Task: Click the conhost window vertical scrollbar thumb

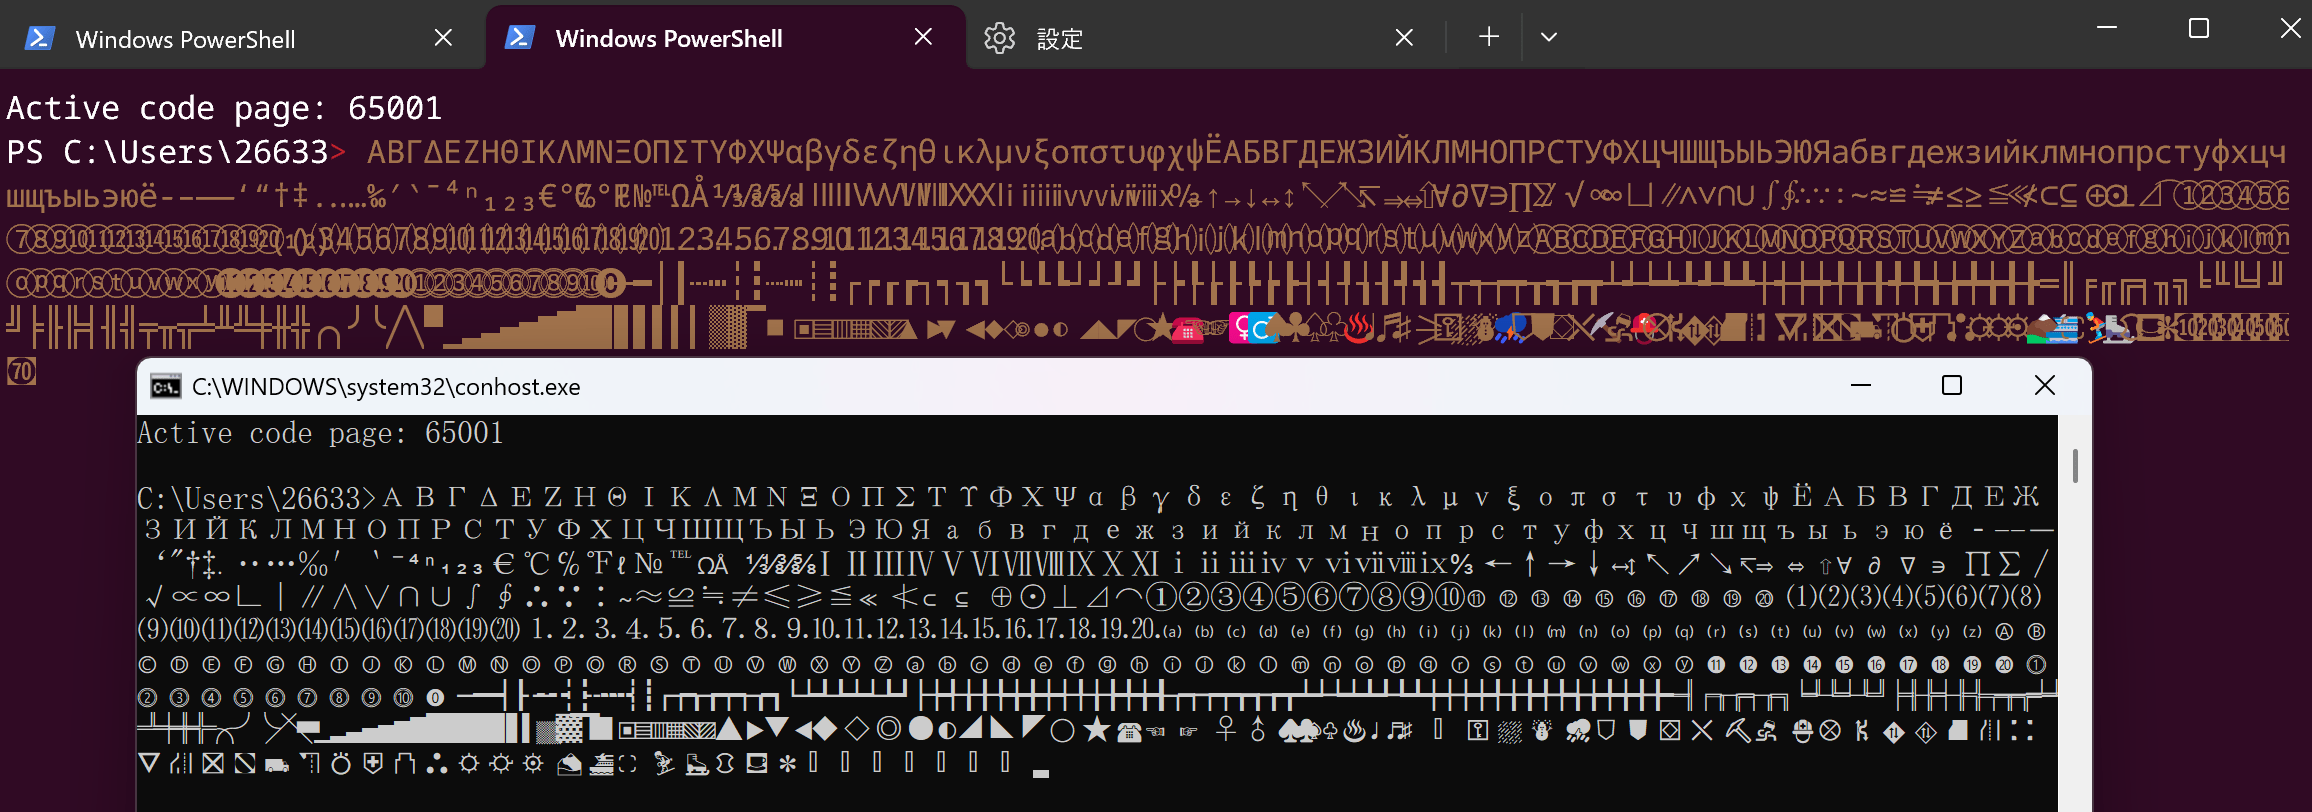Action: click(2075, 466)
